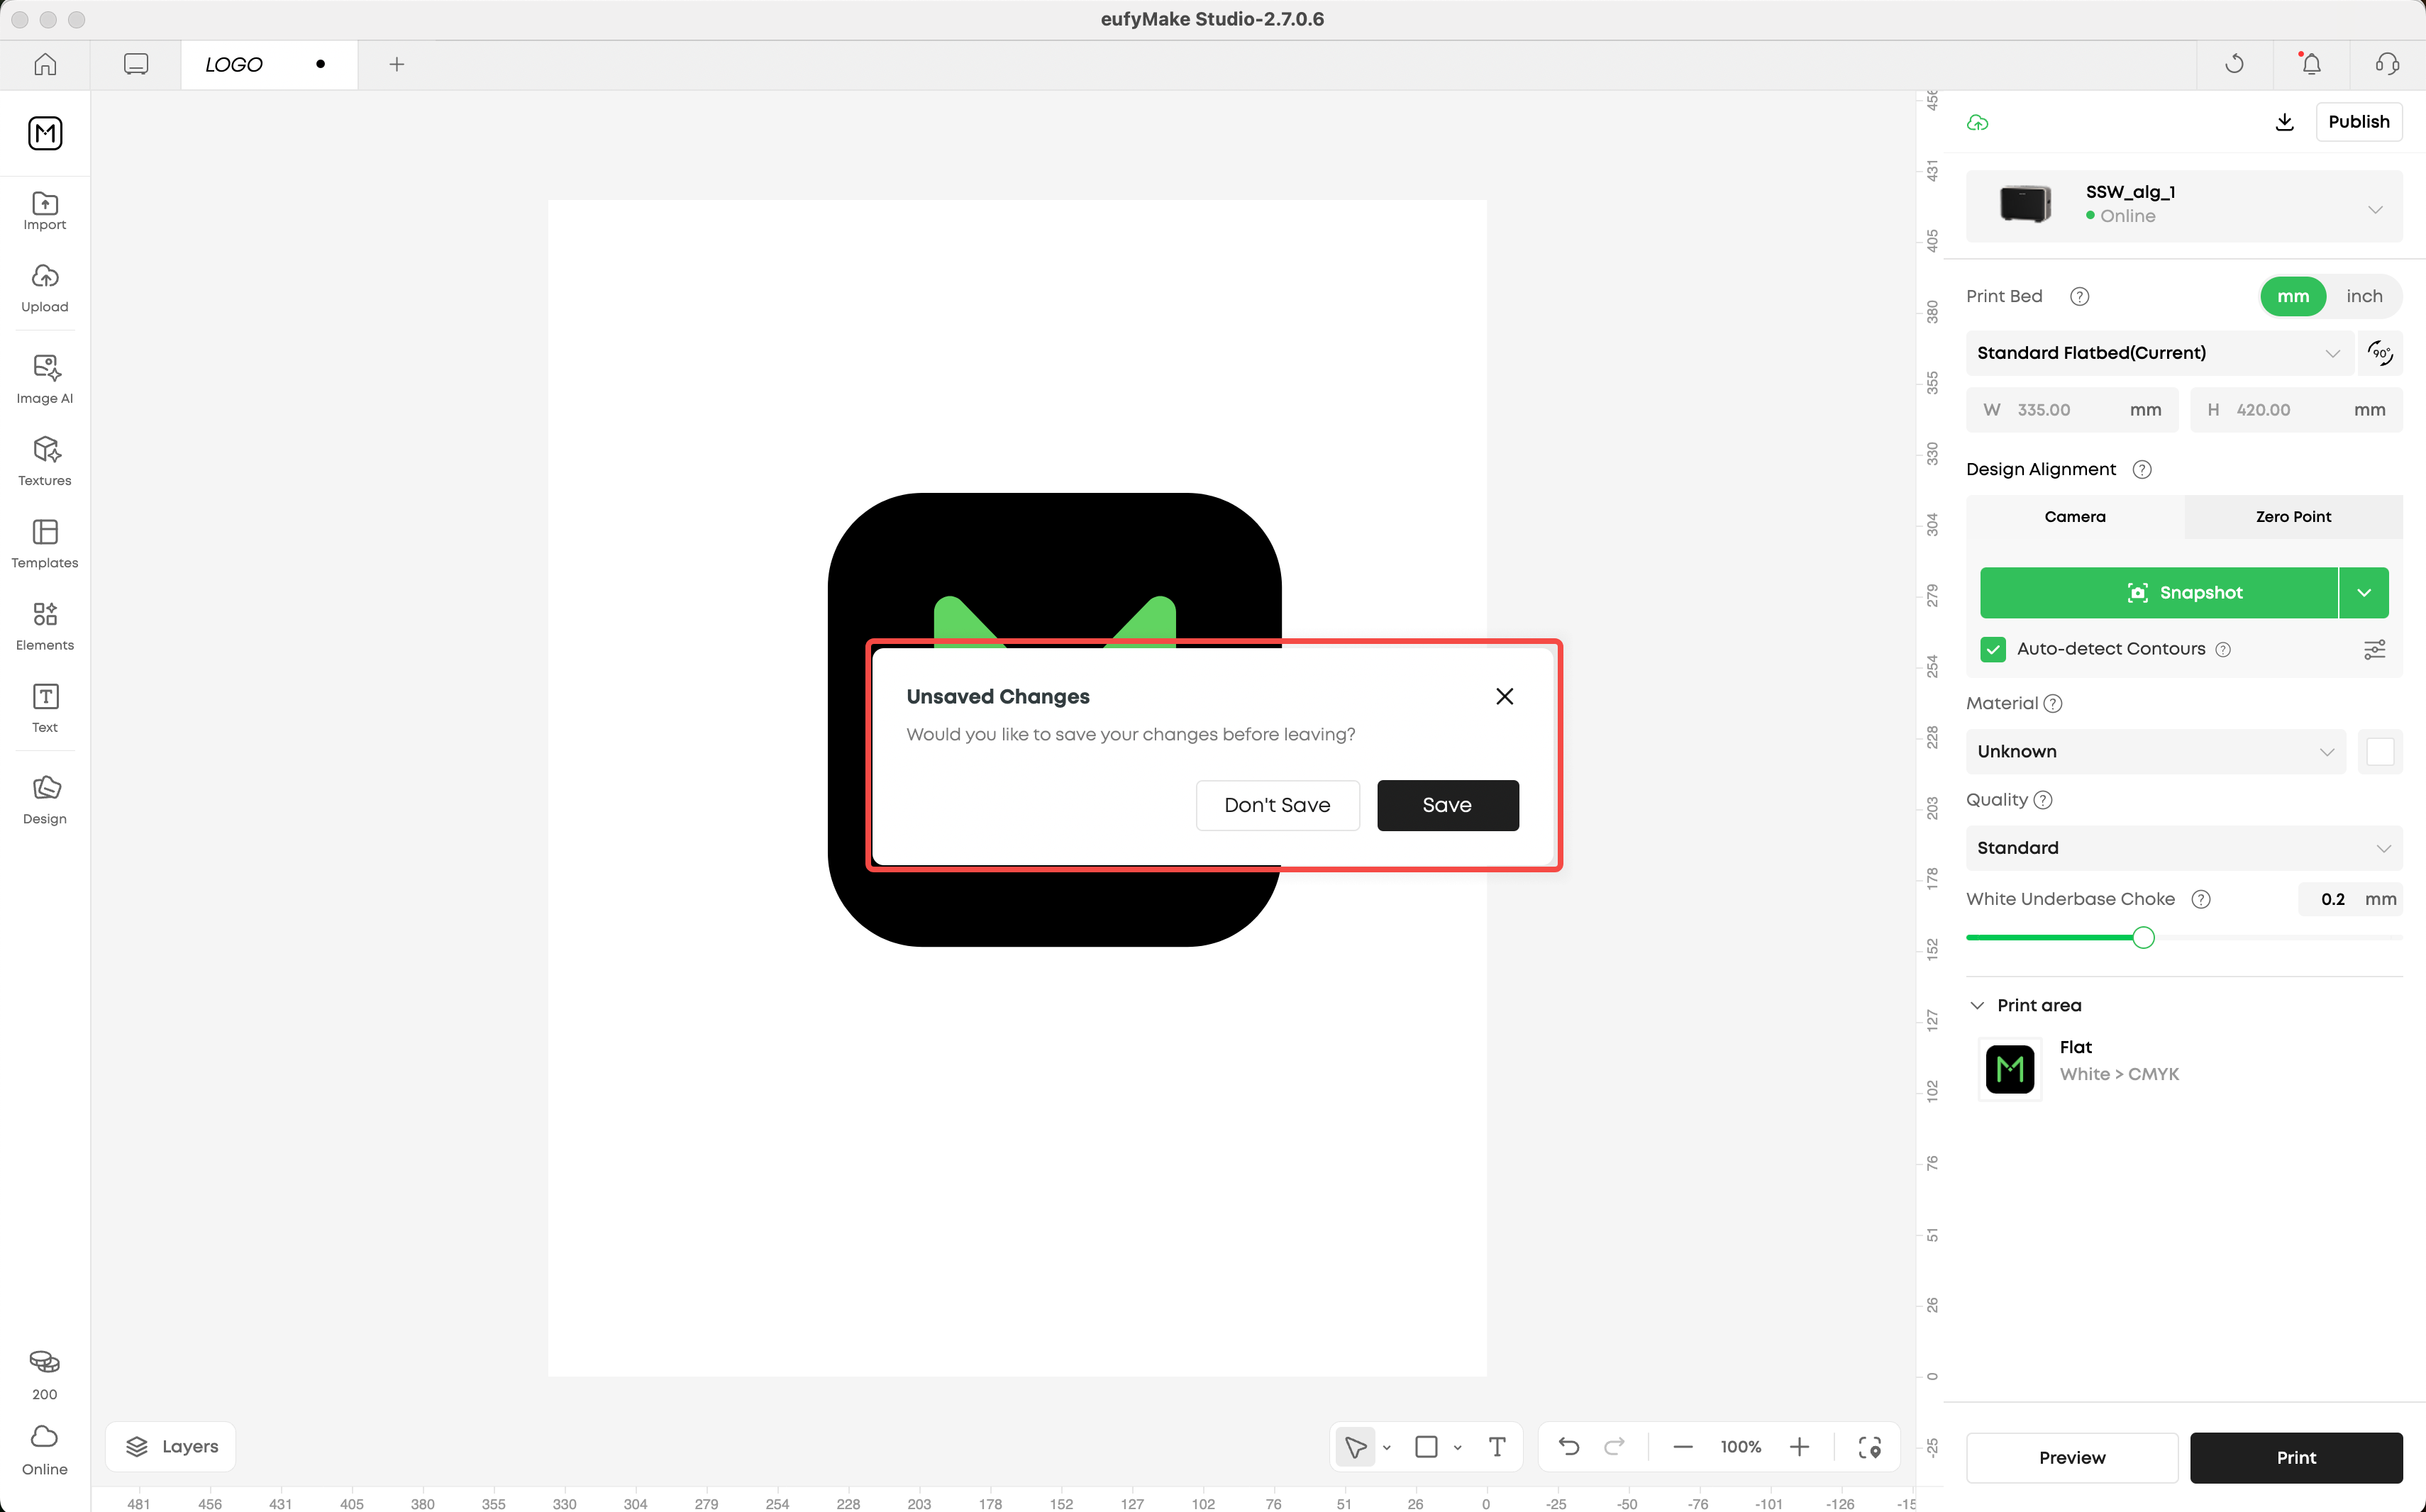Click the material color swatch box
2426x1512 pixels.
(2380, 751)
